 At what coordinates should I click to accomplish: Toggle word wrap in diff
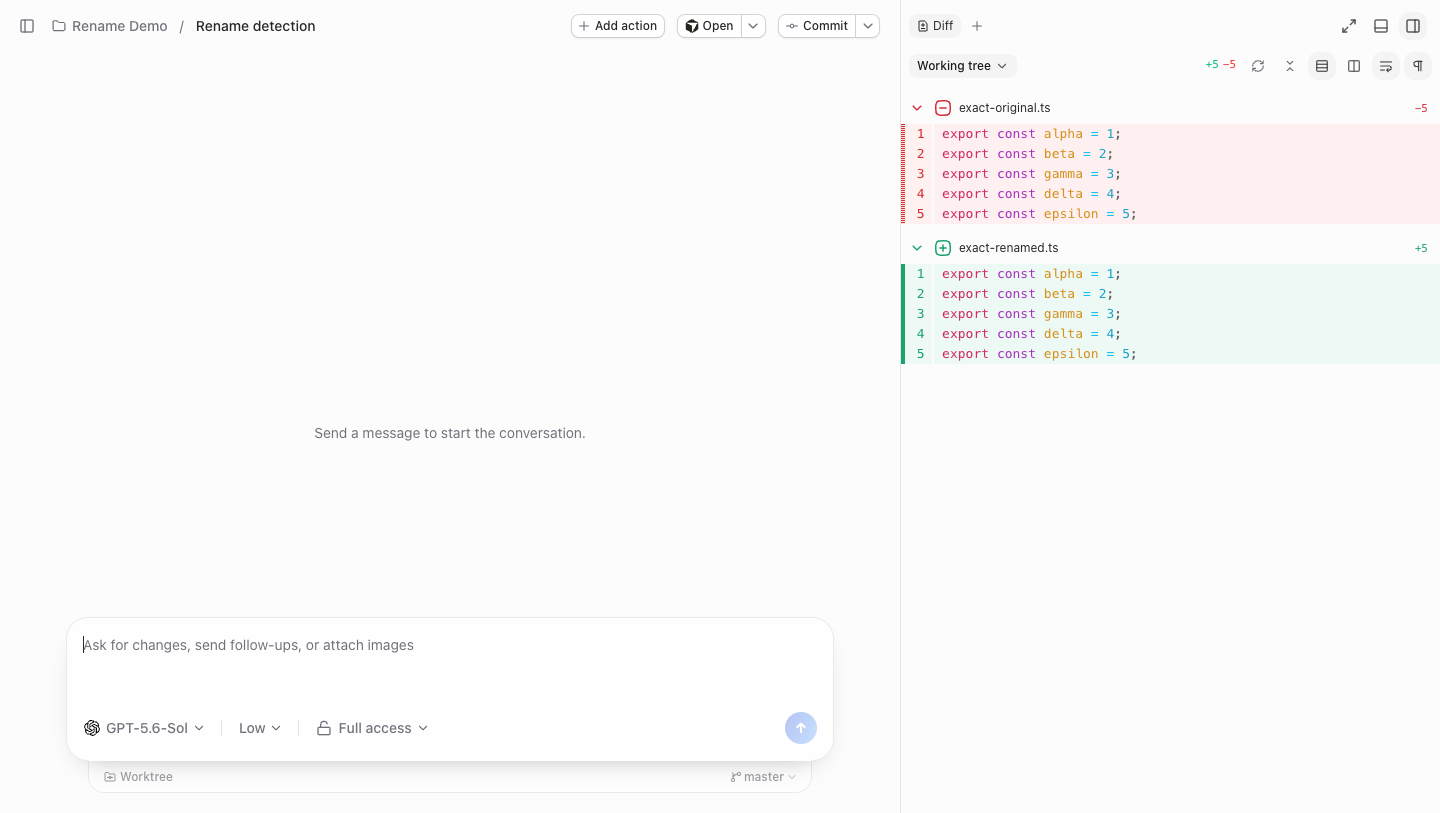click(1386, 66)
